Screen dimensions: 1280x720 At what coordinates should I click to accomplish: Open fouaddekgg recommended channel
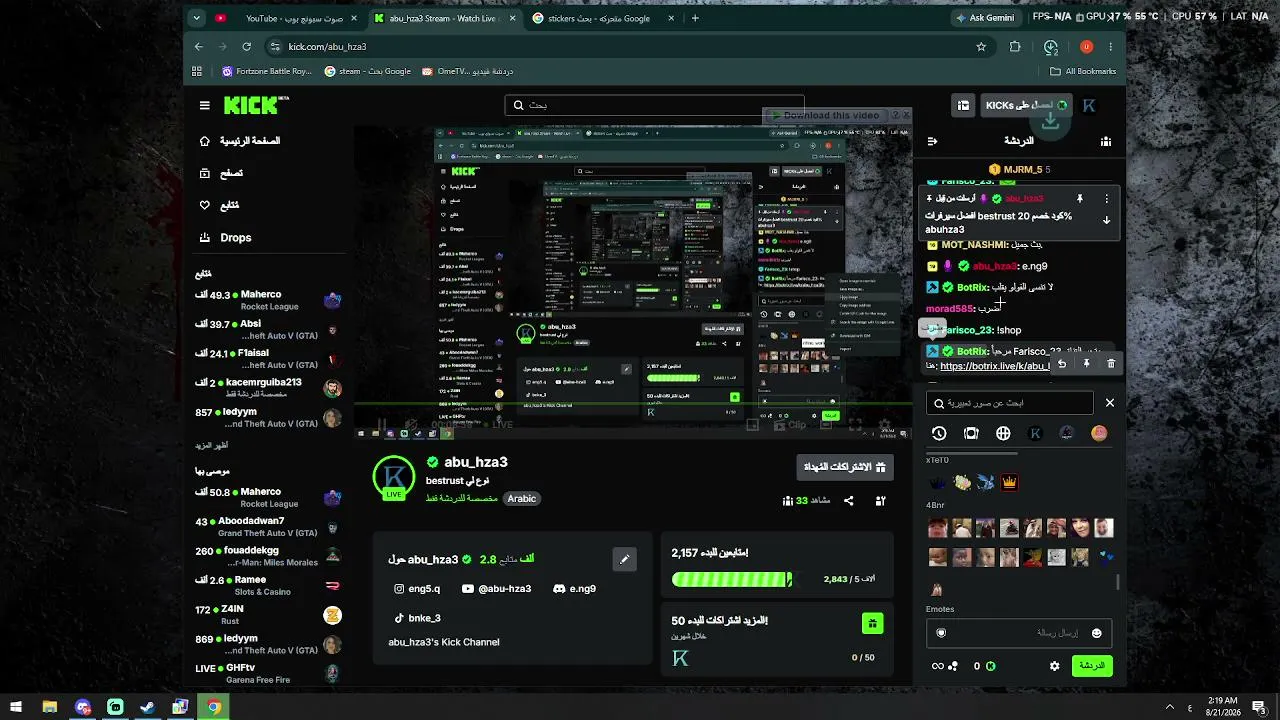(x=269, y=556)
